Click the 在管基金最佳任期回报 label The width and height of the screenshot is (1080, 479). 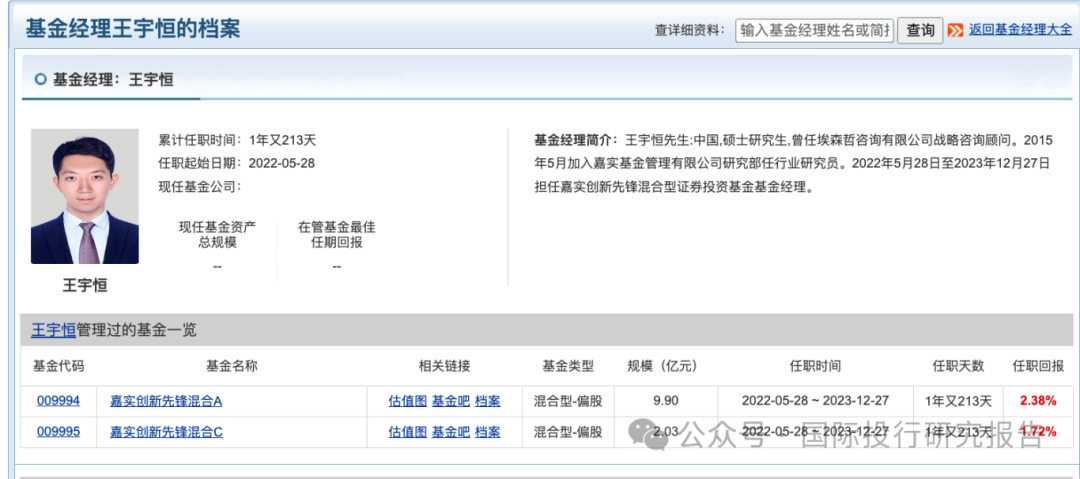pos(336,235)
